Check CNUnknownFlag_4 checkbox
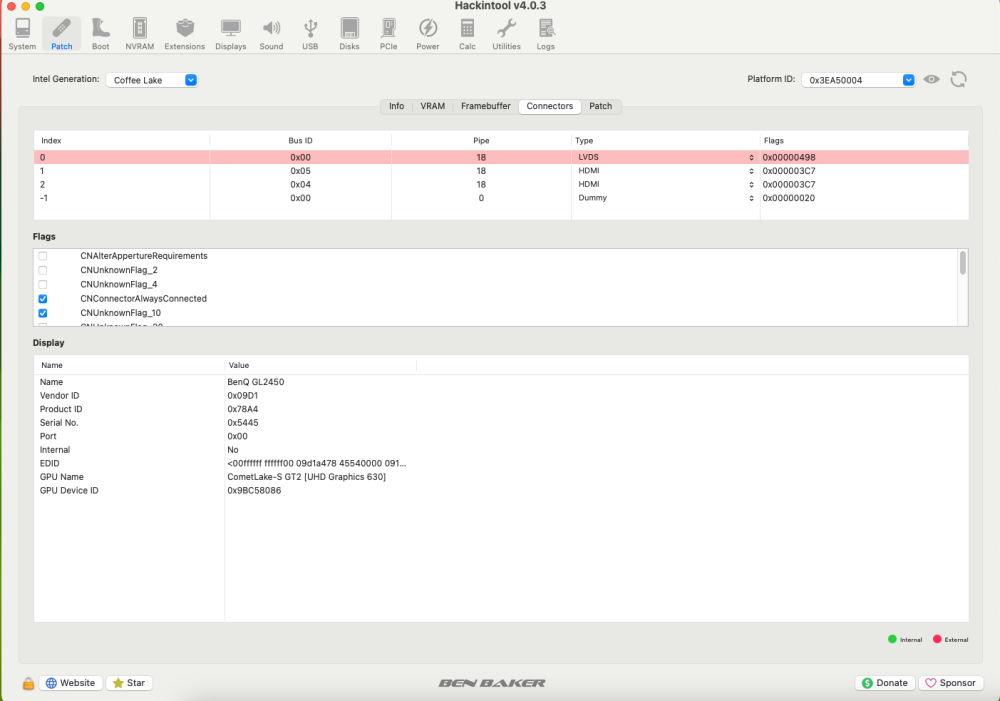The image size is (1000, 701). pyautogui.click(x=43, y=284)
